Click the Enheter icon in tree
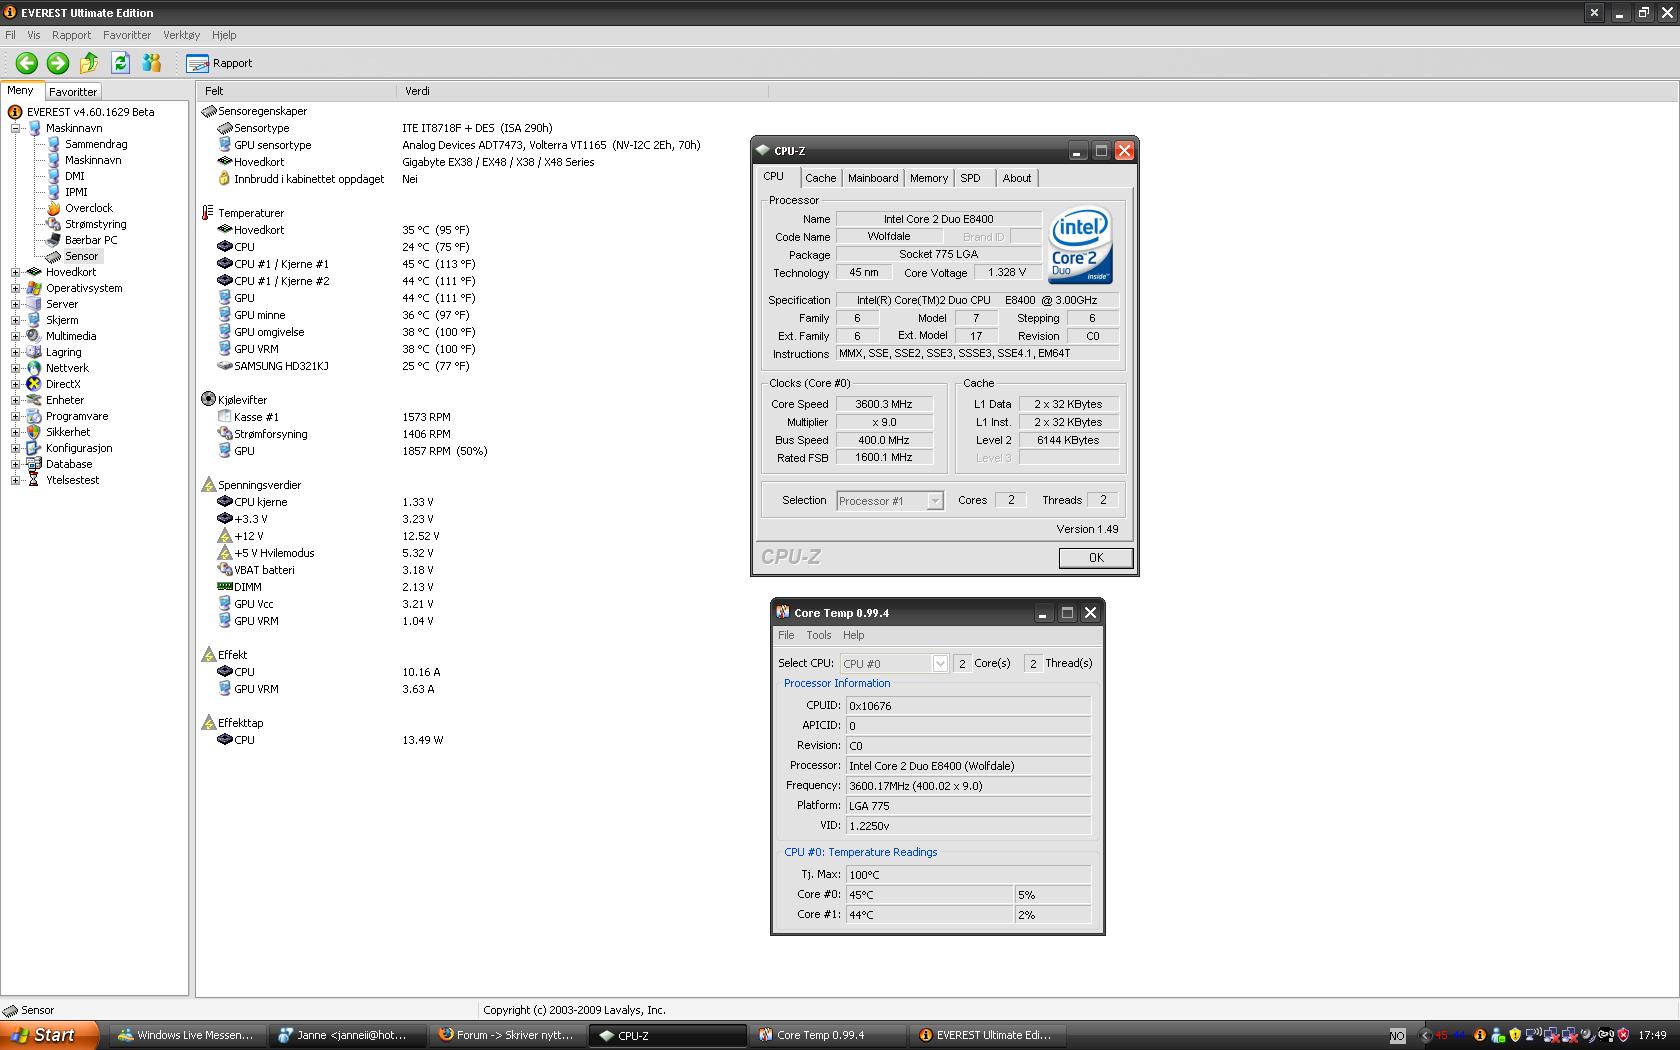 tap(34, 400)
